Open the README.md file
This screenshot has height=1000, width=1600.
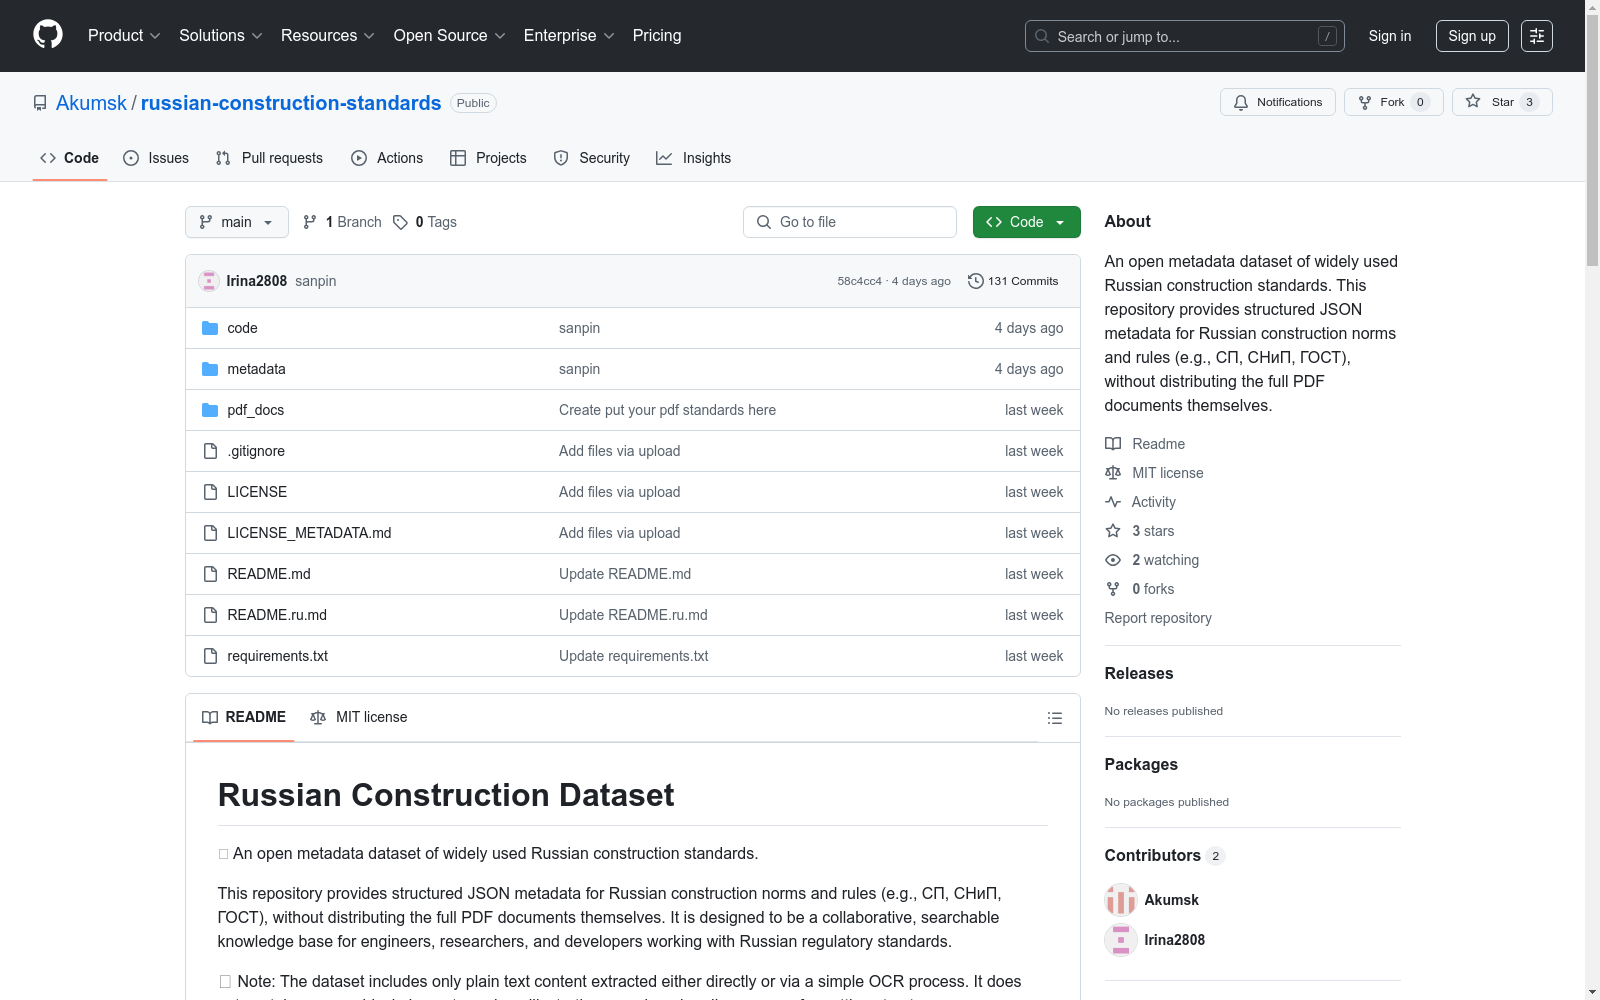[x=269, y=574]
